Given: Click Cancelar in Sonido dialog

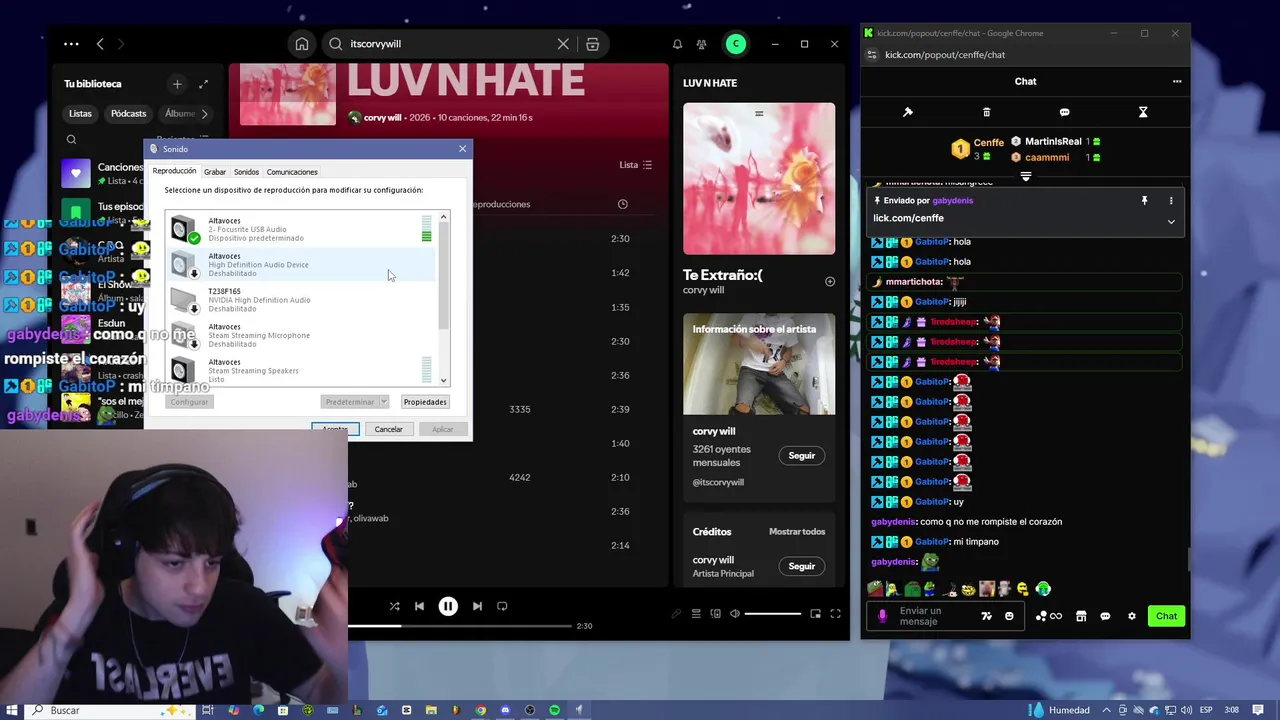Looking at the screenshot, I should click(x=388, y=429).
